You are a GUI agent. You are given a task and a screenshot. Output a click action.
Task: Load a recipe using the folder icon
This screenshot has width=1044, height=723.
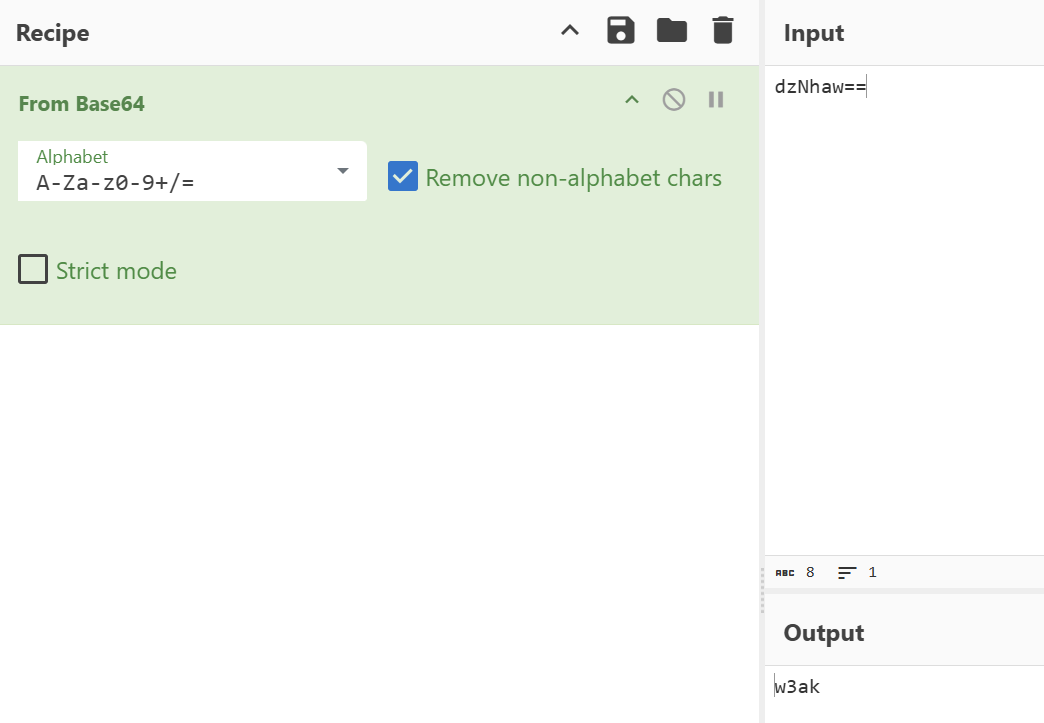(x=672, y=31)
